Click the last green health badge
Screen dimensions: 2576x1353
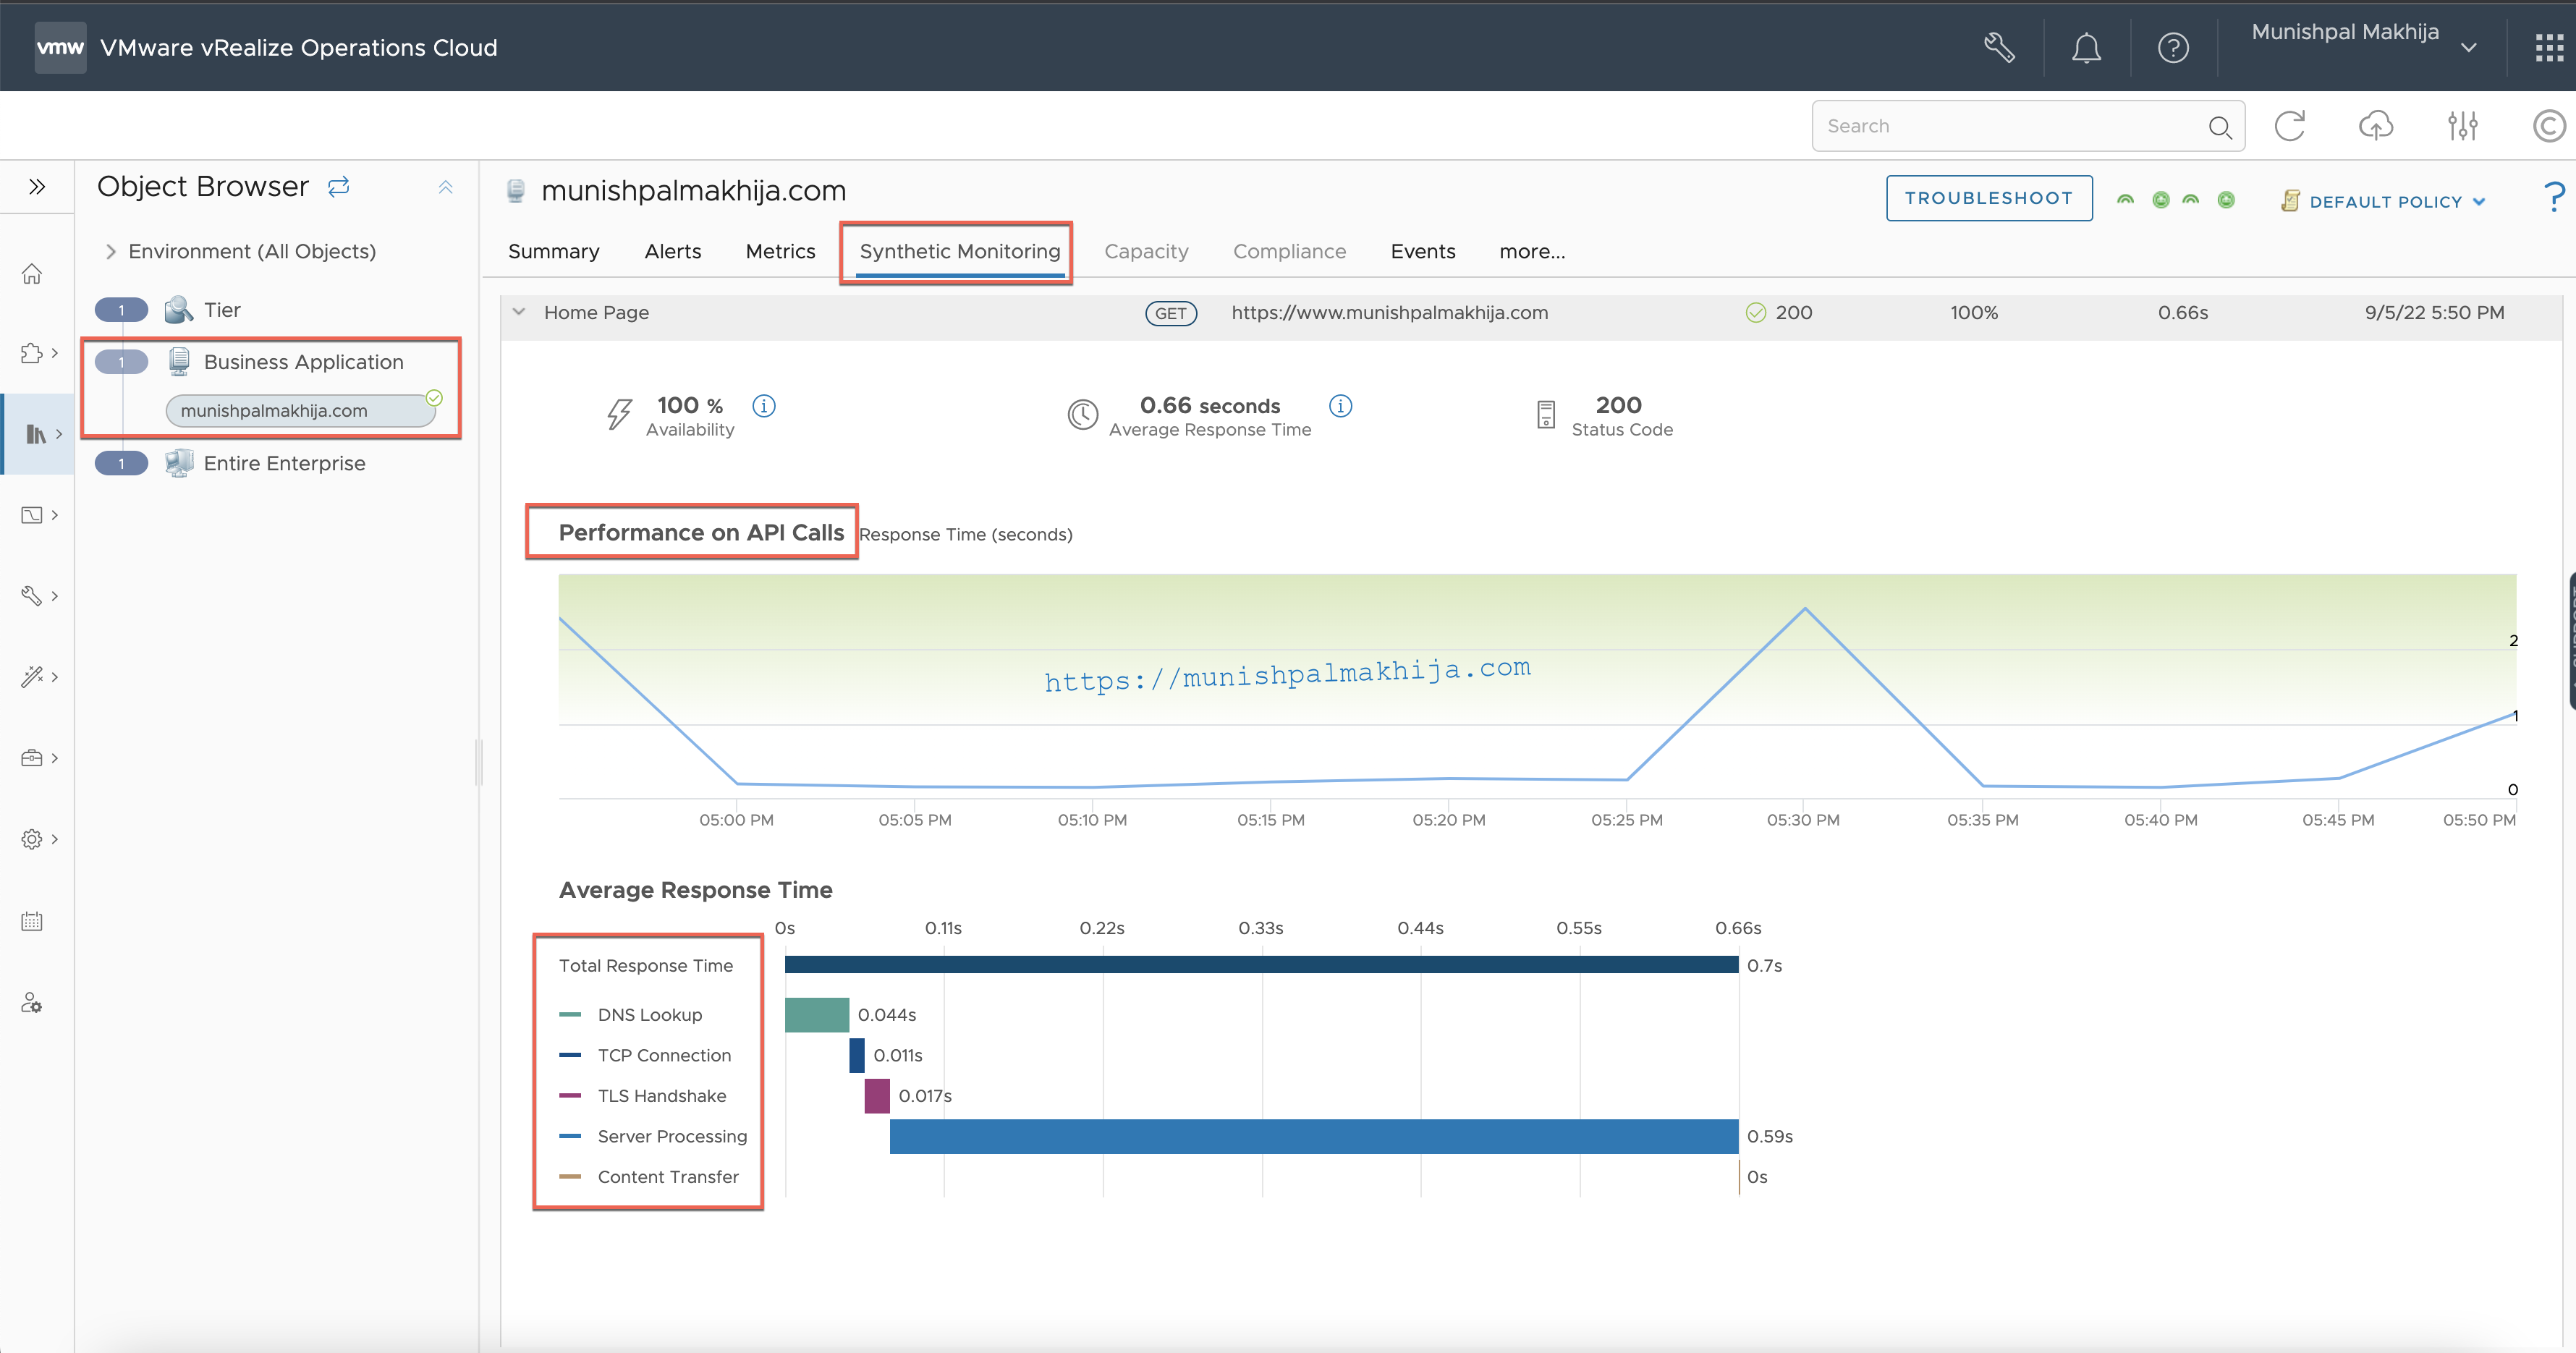pos(2226,200)
